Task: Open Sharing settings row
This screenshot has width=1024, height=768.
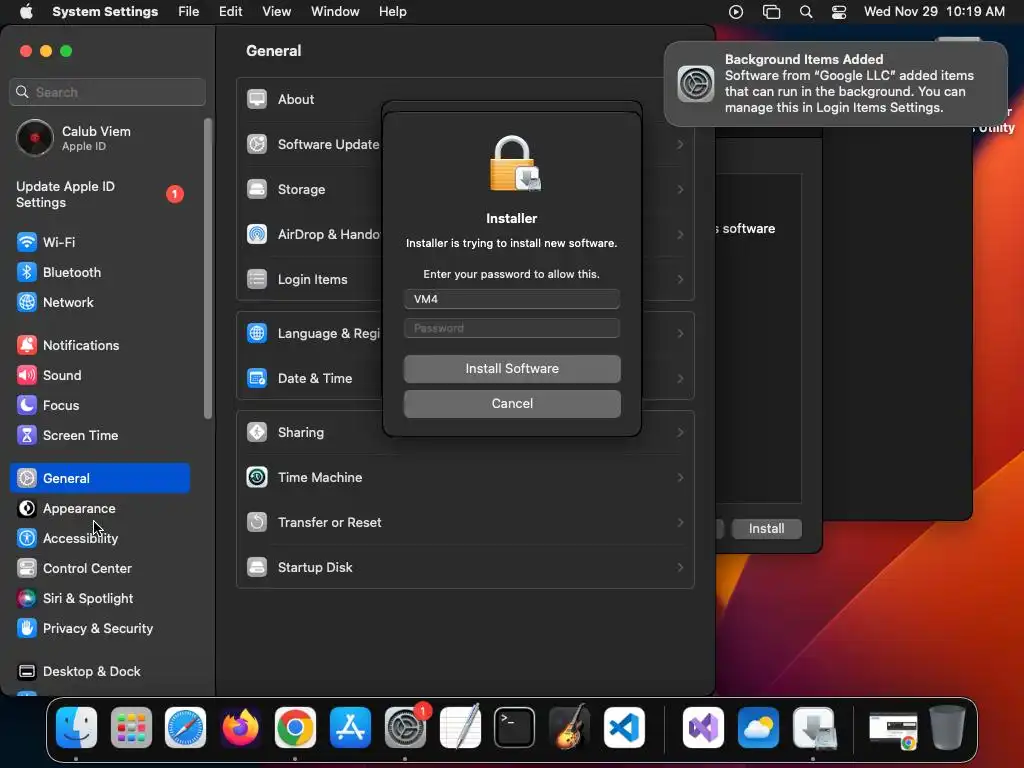Action: (465, 432)
